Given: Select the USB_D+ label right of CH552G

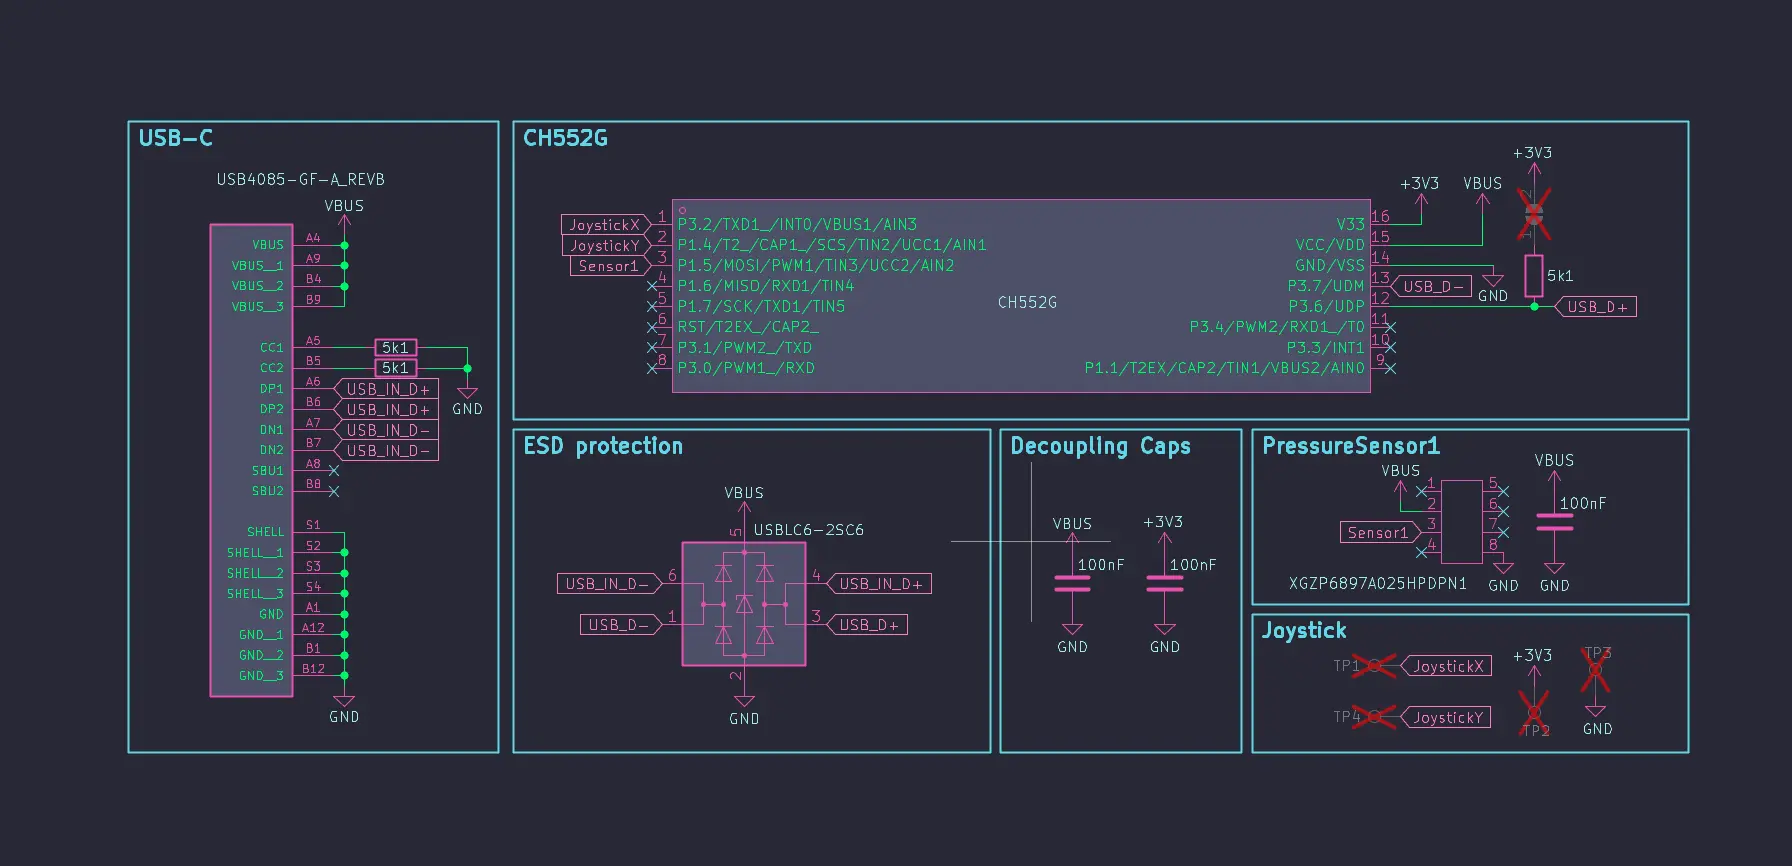Looking at the screenshot, I should (1596, 307).
